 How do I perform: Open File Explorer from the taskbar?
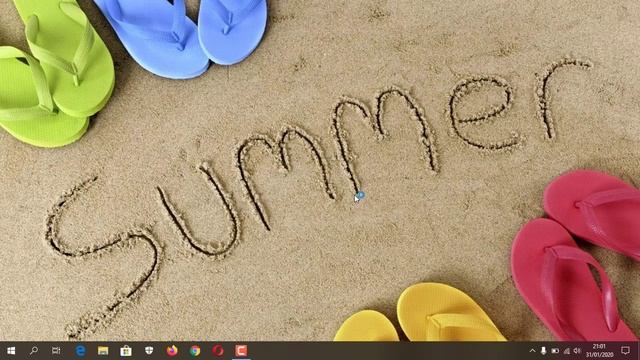[x=103, y=351]
